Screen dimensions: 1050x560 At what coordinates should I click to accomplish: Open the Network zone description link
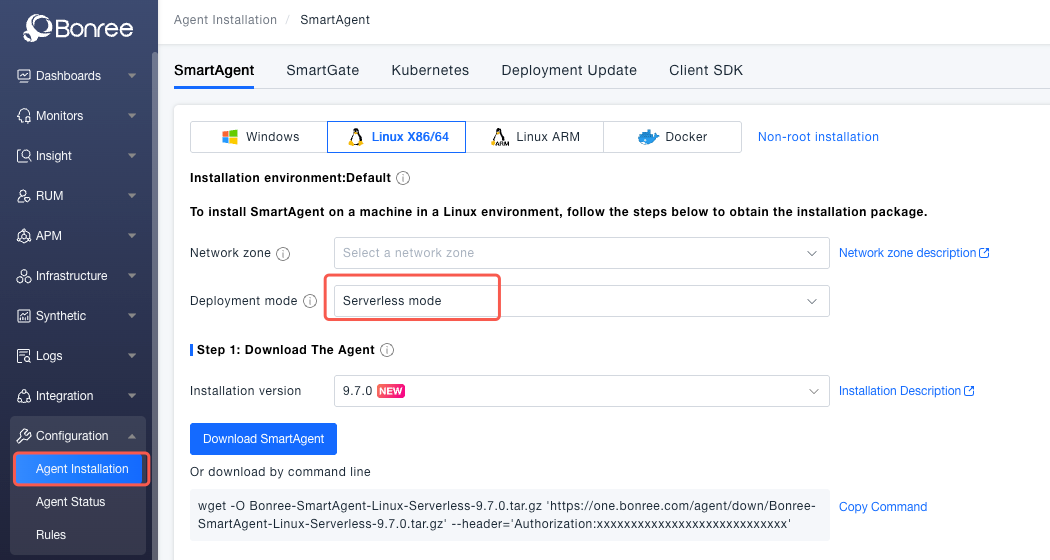click(x=913, y=253)
